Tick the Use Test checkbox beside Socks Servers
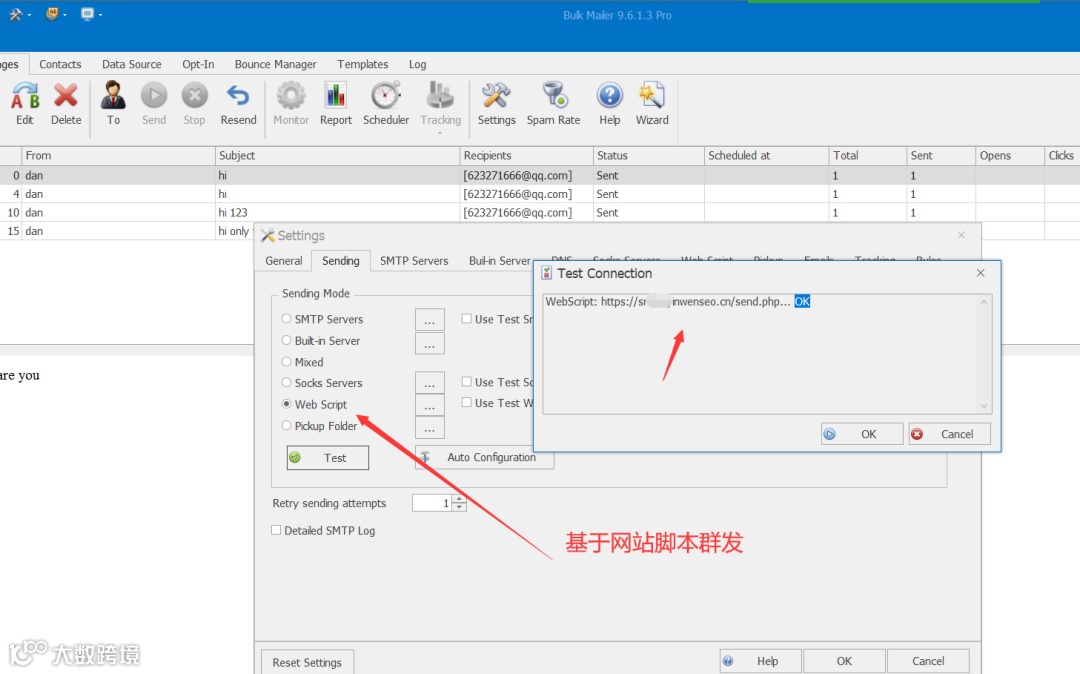This screenshot has width=1080, height=674. 467,381
